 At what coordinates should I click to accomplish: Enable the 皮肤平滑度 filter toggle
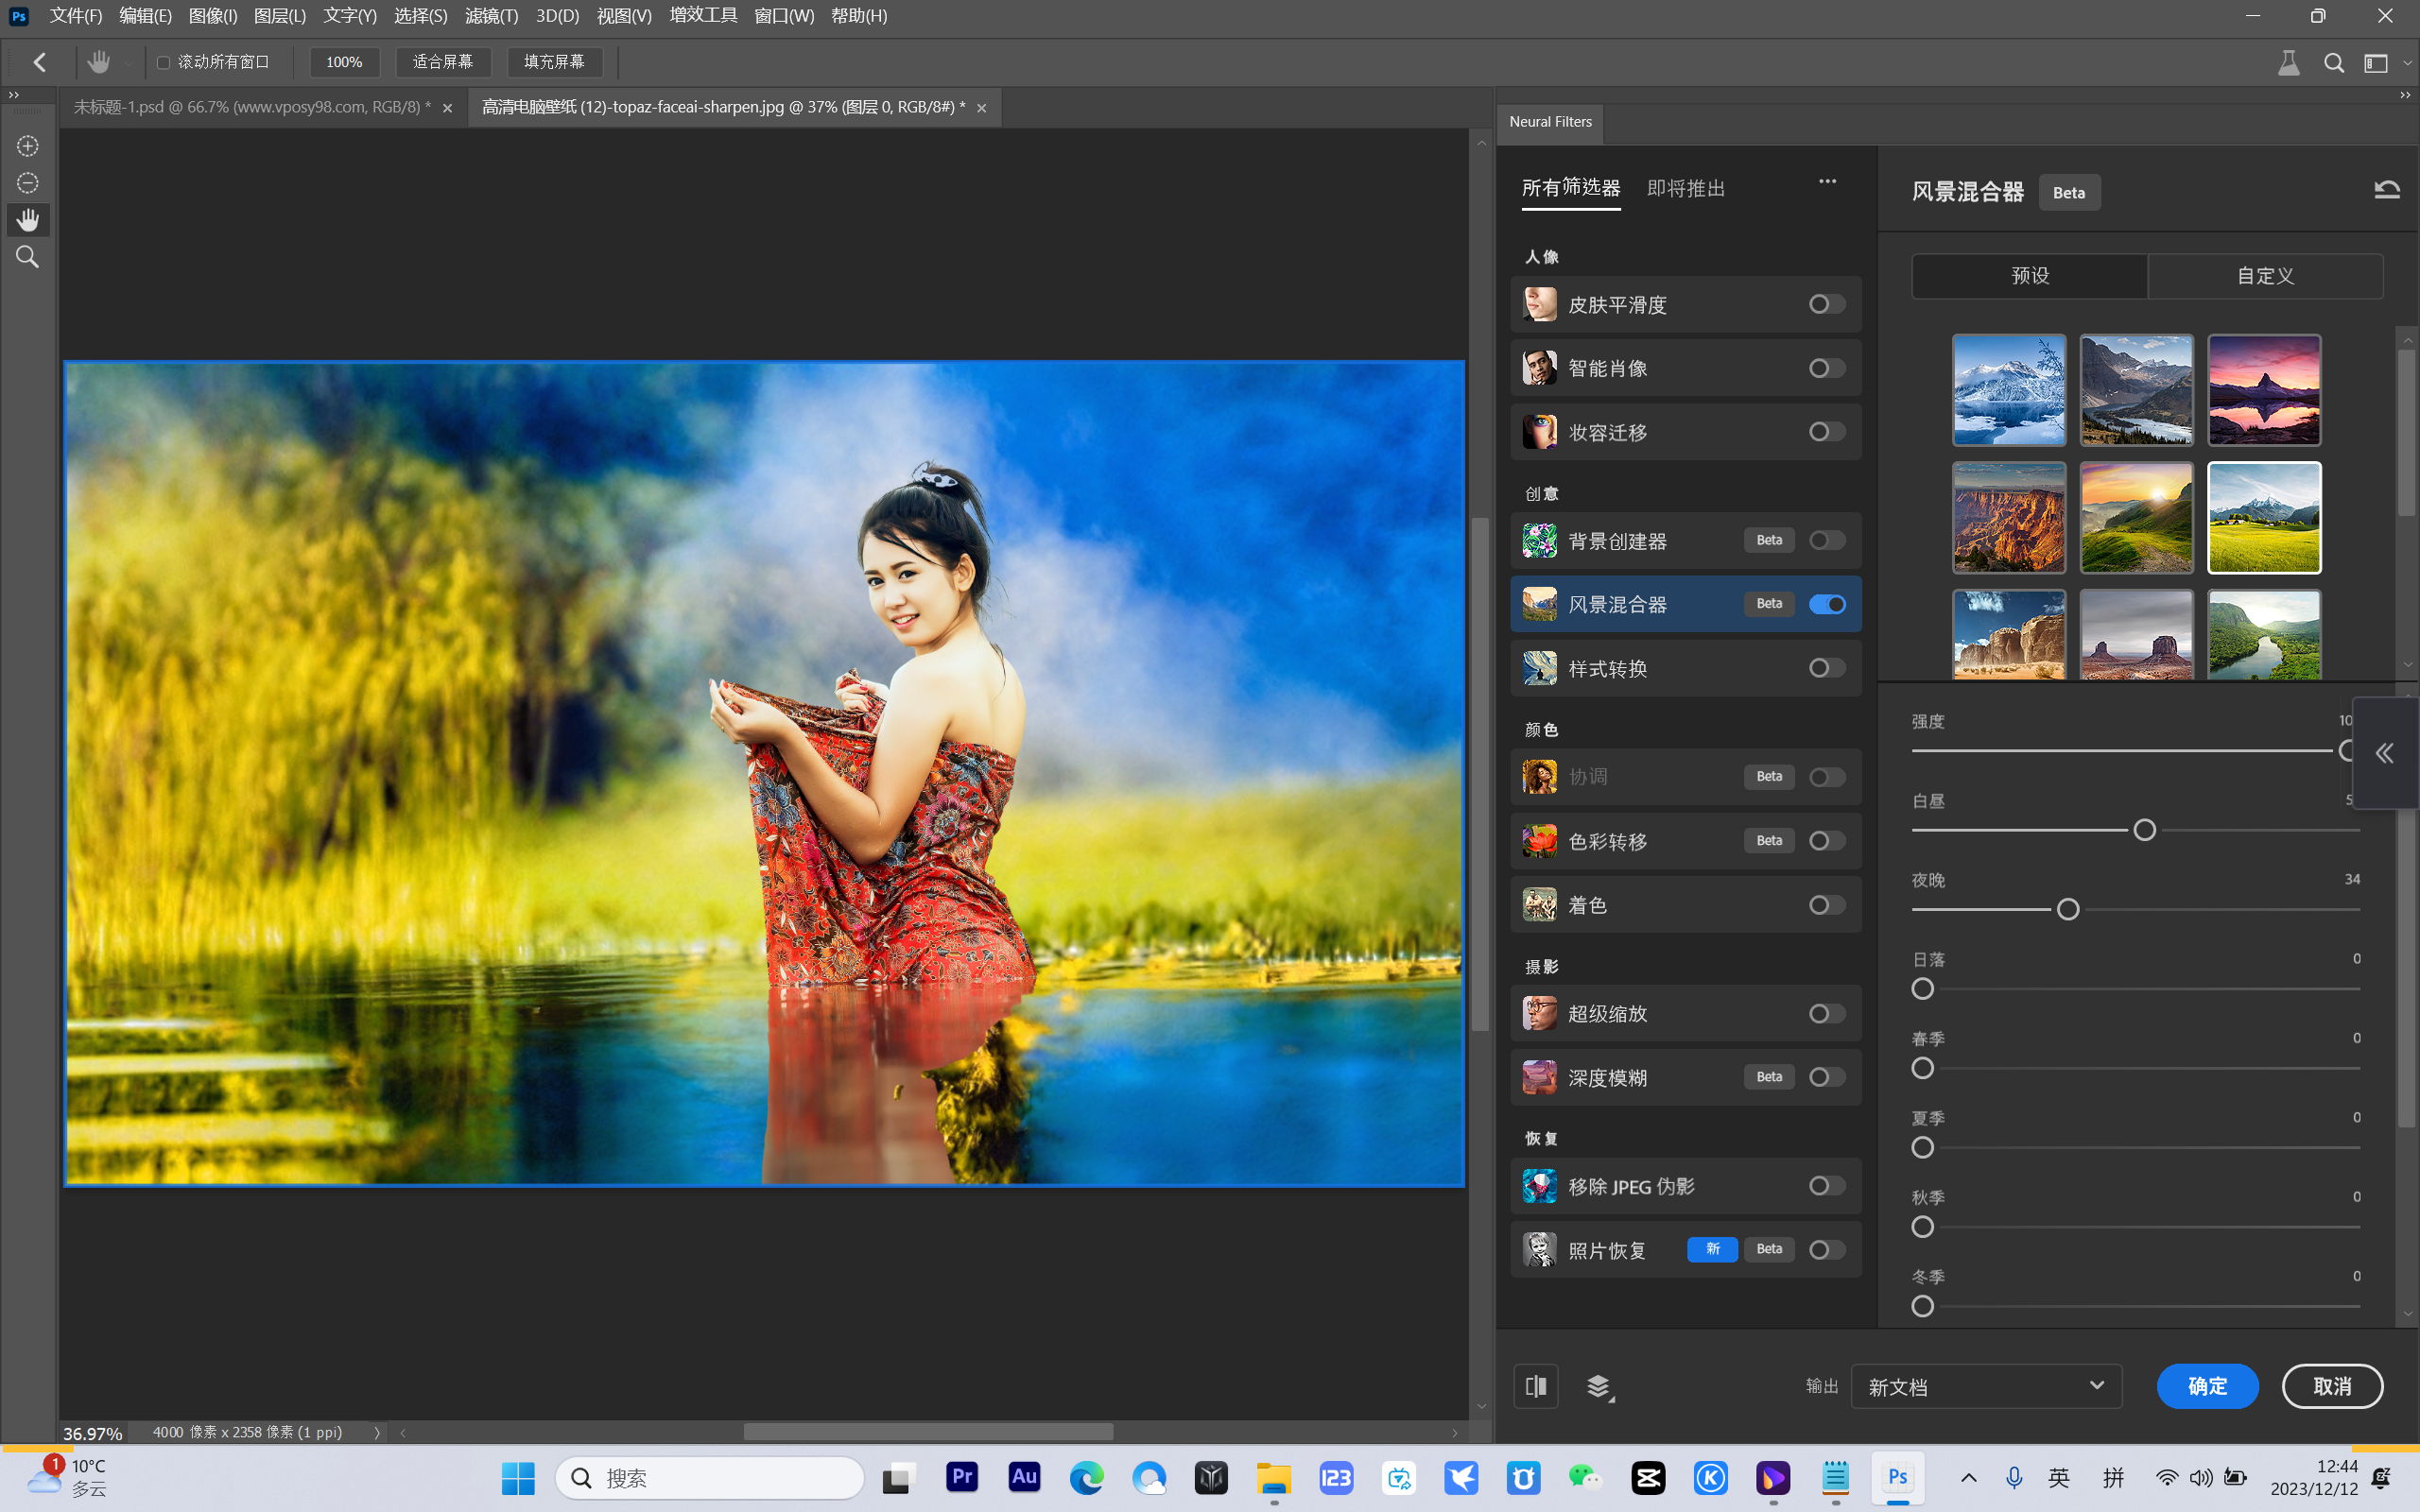(1826, 304)
